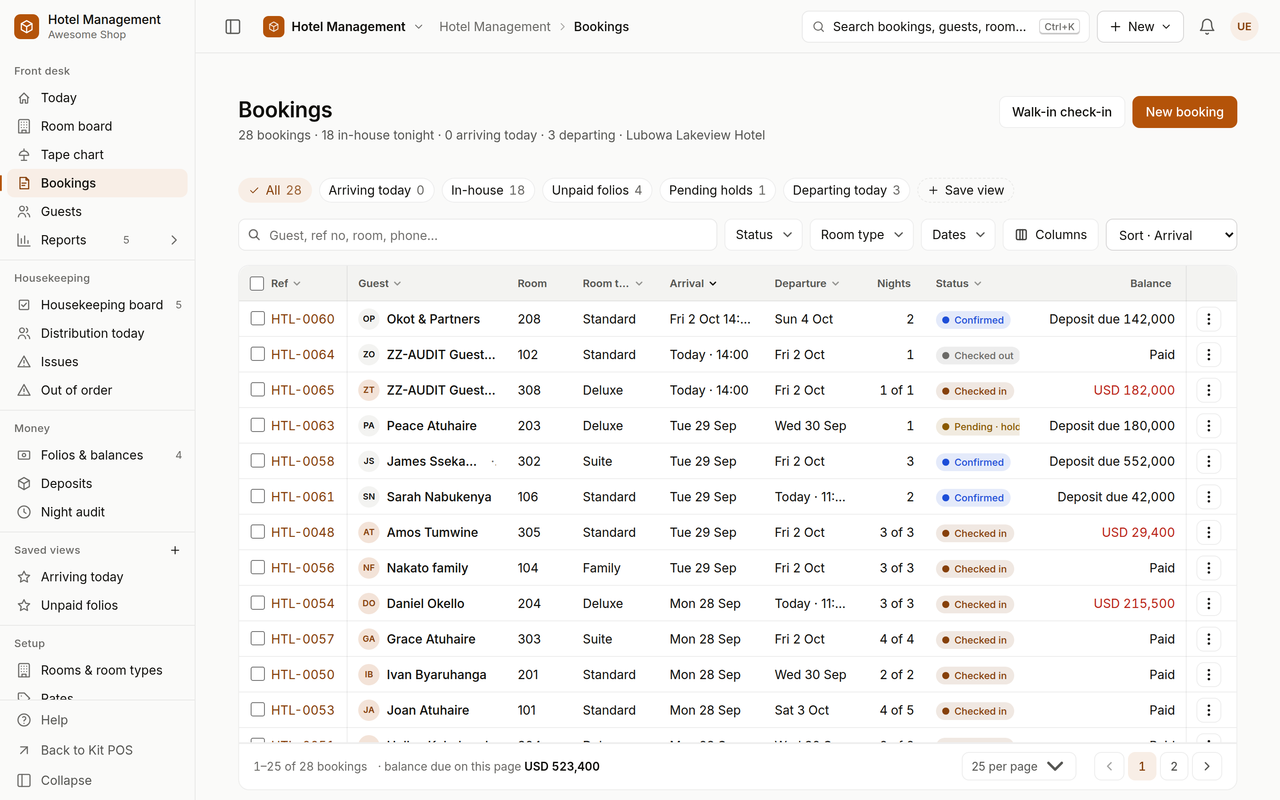Select all bookings header checkbox
This screenshot has height=800, width=1280.
257,283
